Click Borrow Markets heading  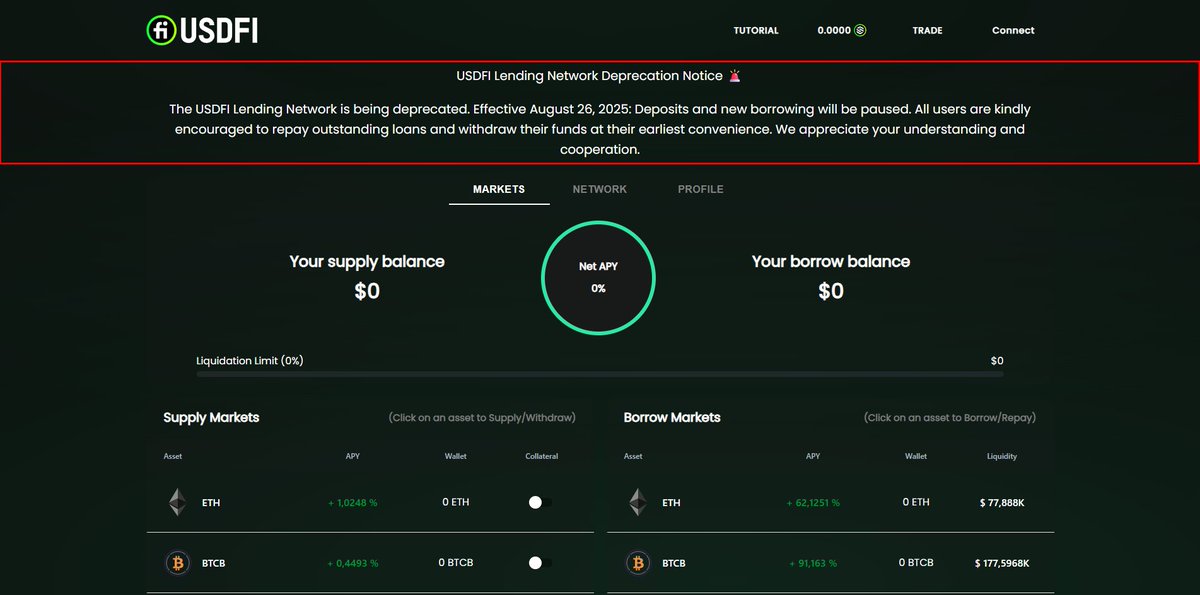pos(672,417)
